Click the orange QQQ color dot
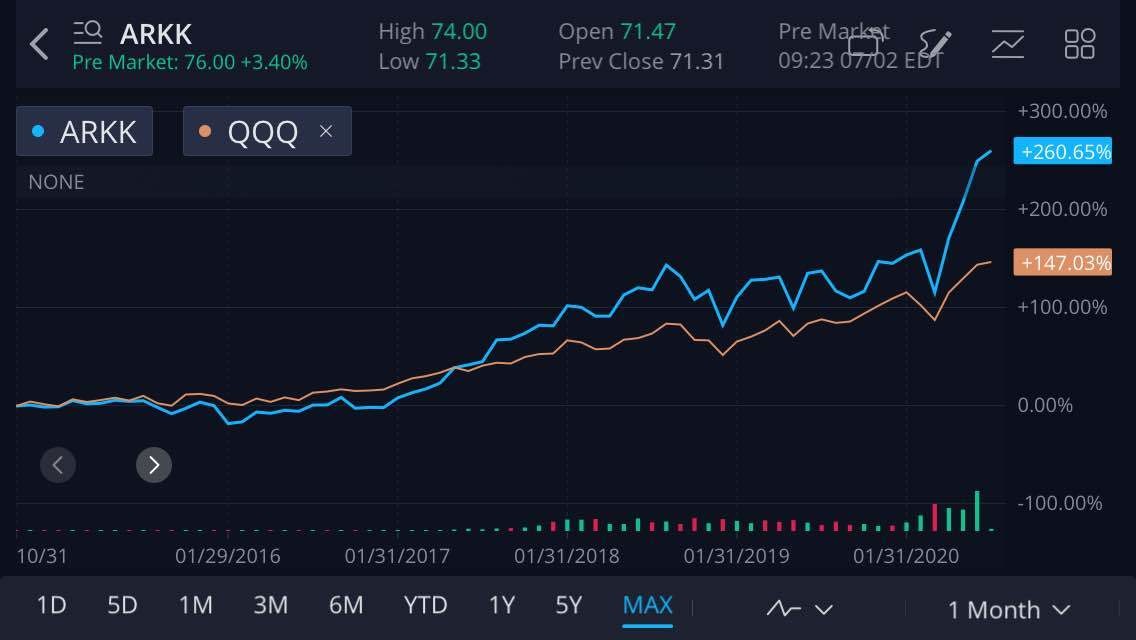Viewport: 1136px width, 640px height. pos(205,131)
